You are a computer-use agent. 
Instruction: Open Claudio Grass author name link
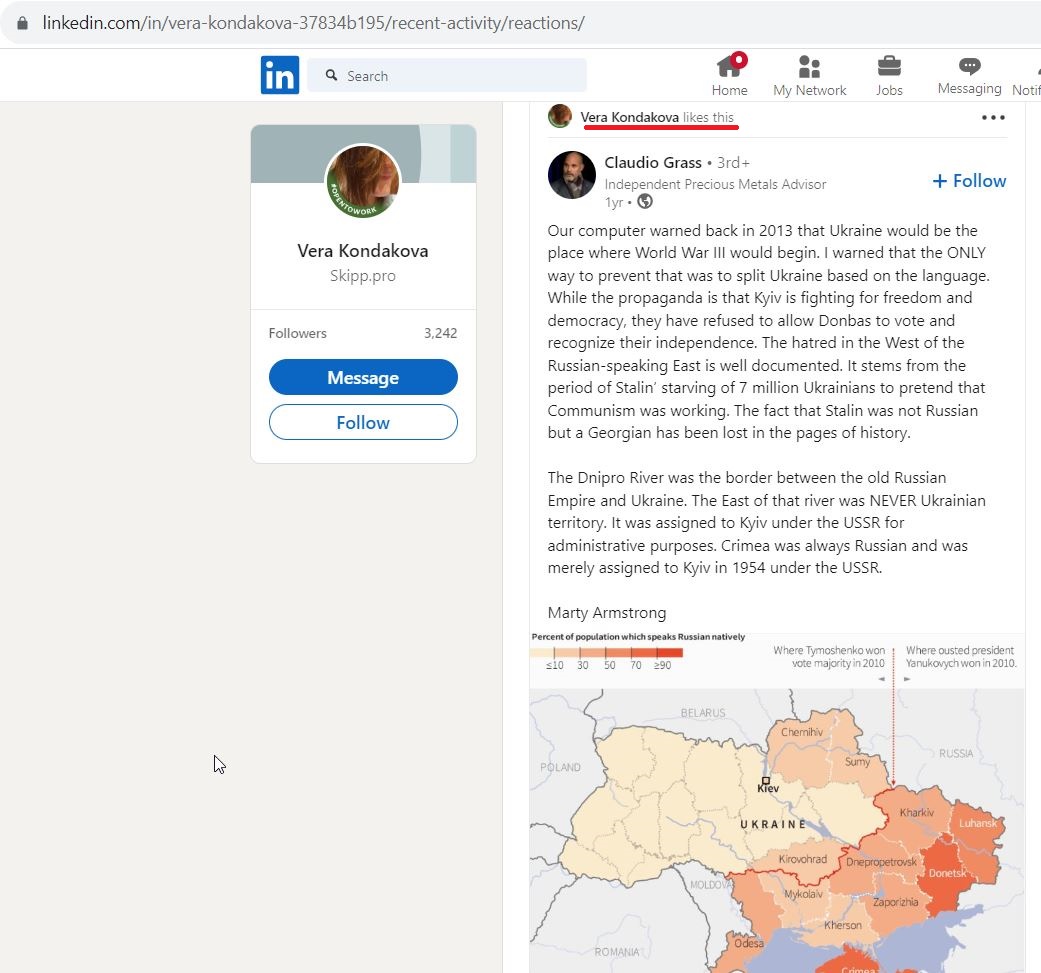pos(653,163)
